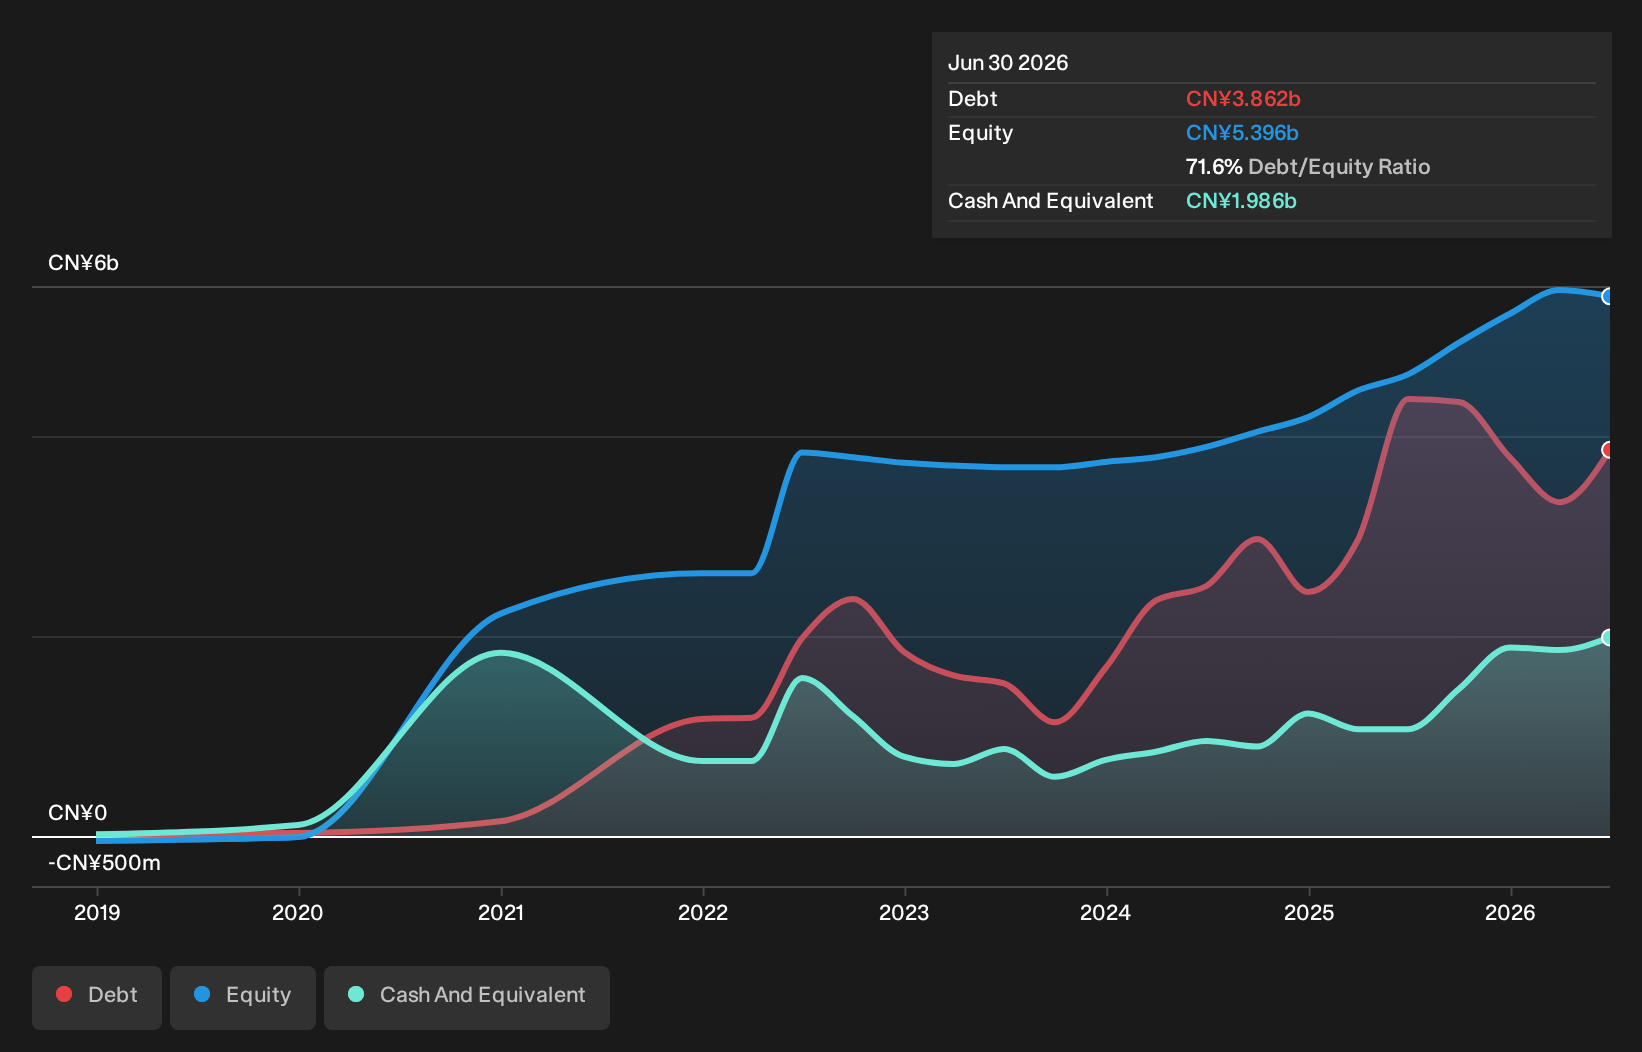Click the 2026 x-axis label
This screenshot has height=1052, width=1642.
click(x=1510, y=913)
